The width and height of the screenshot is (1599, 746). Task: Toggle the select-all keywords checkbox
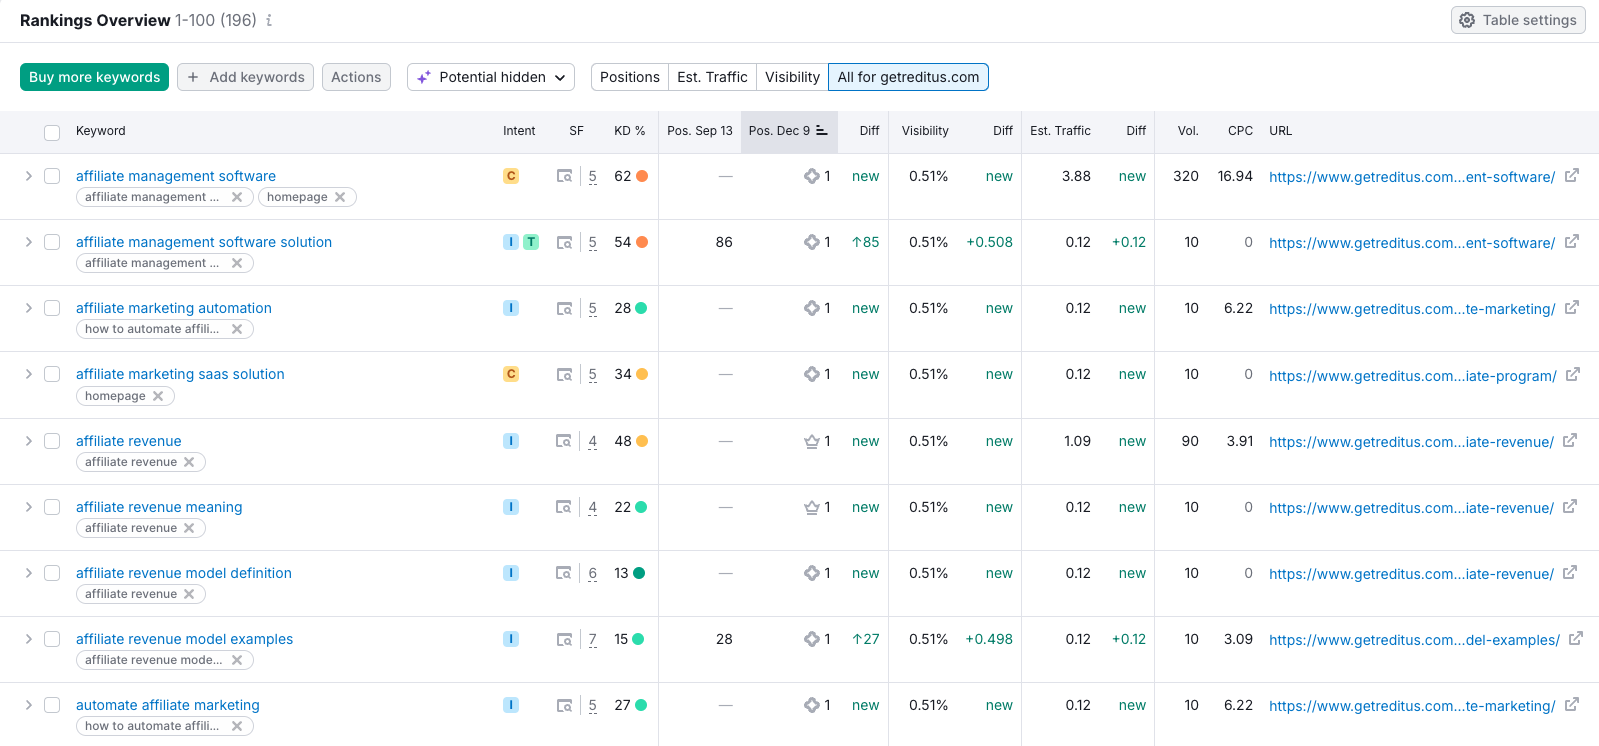52,132
